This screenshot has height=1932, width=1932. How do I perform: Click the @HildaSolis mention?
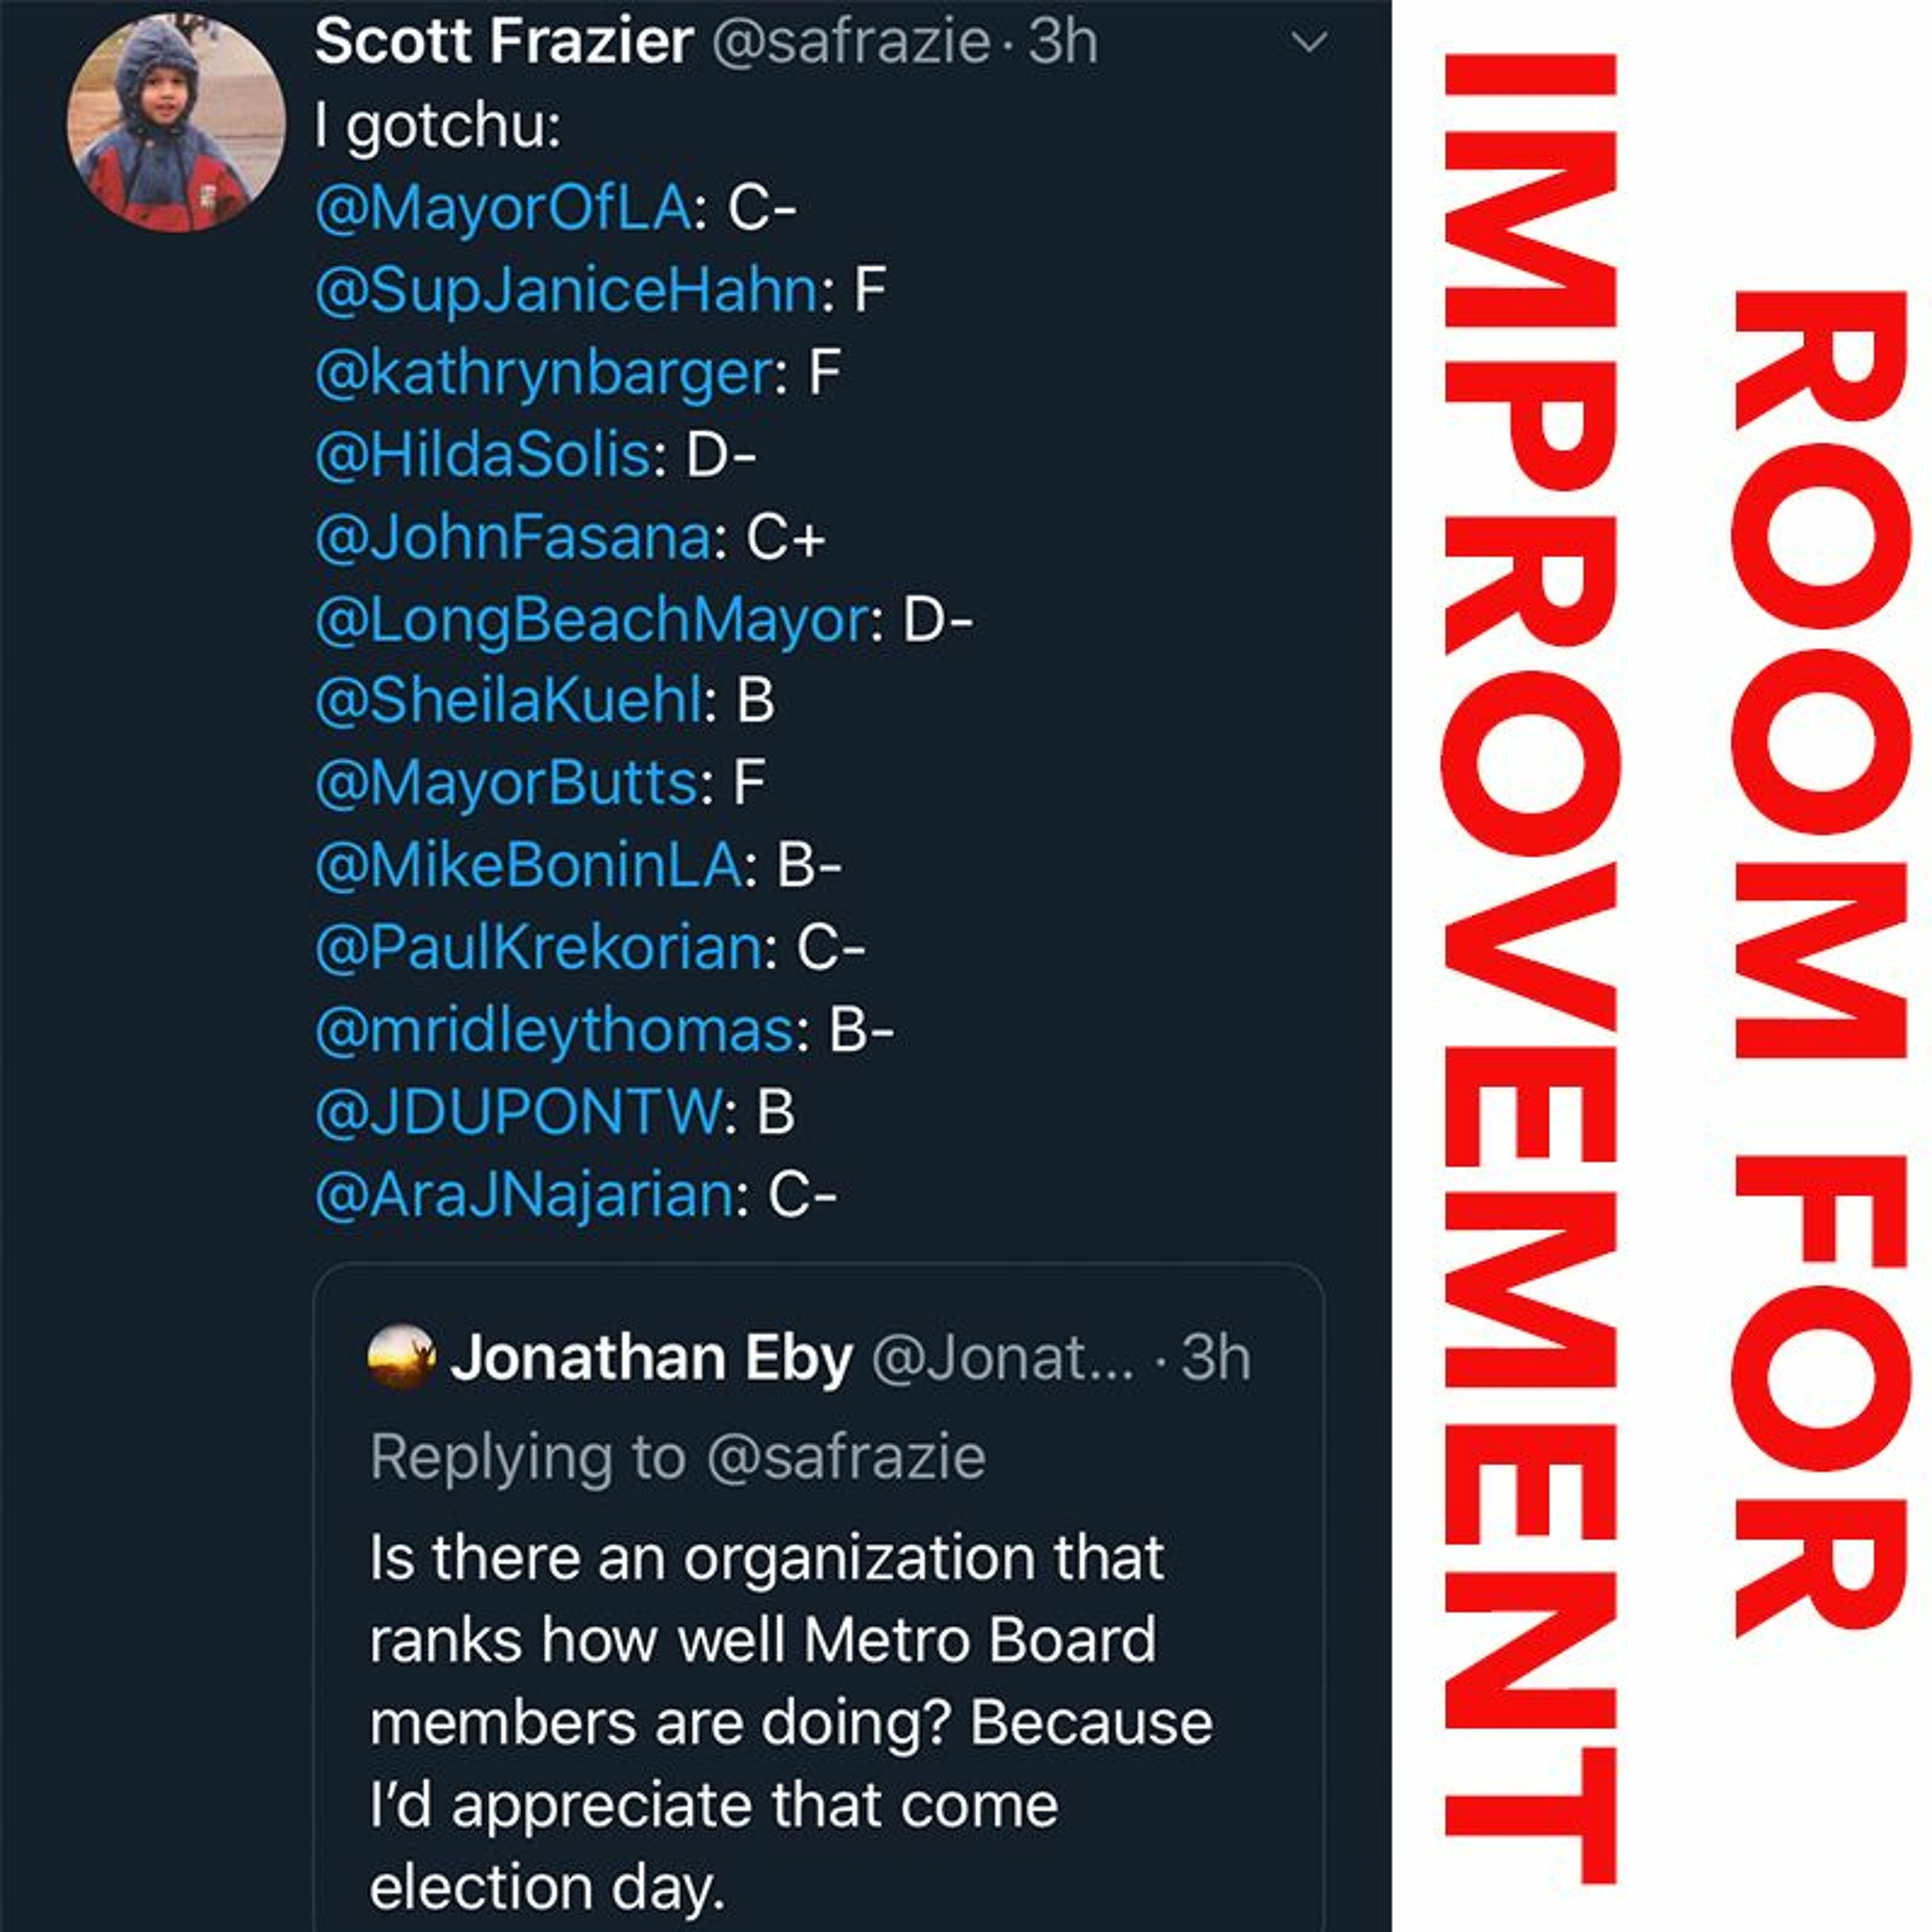(x=483, y=455)
